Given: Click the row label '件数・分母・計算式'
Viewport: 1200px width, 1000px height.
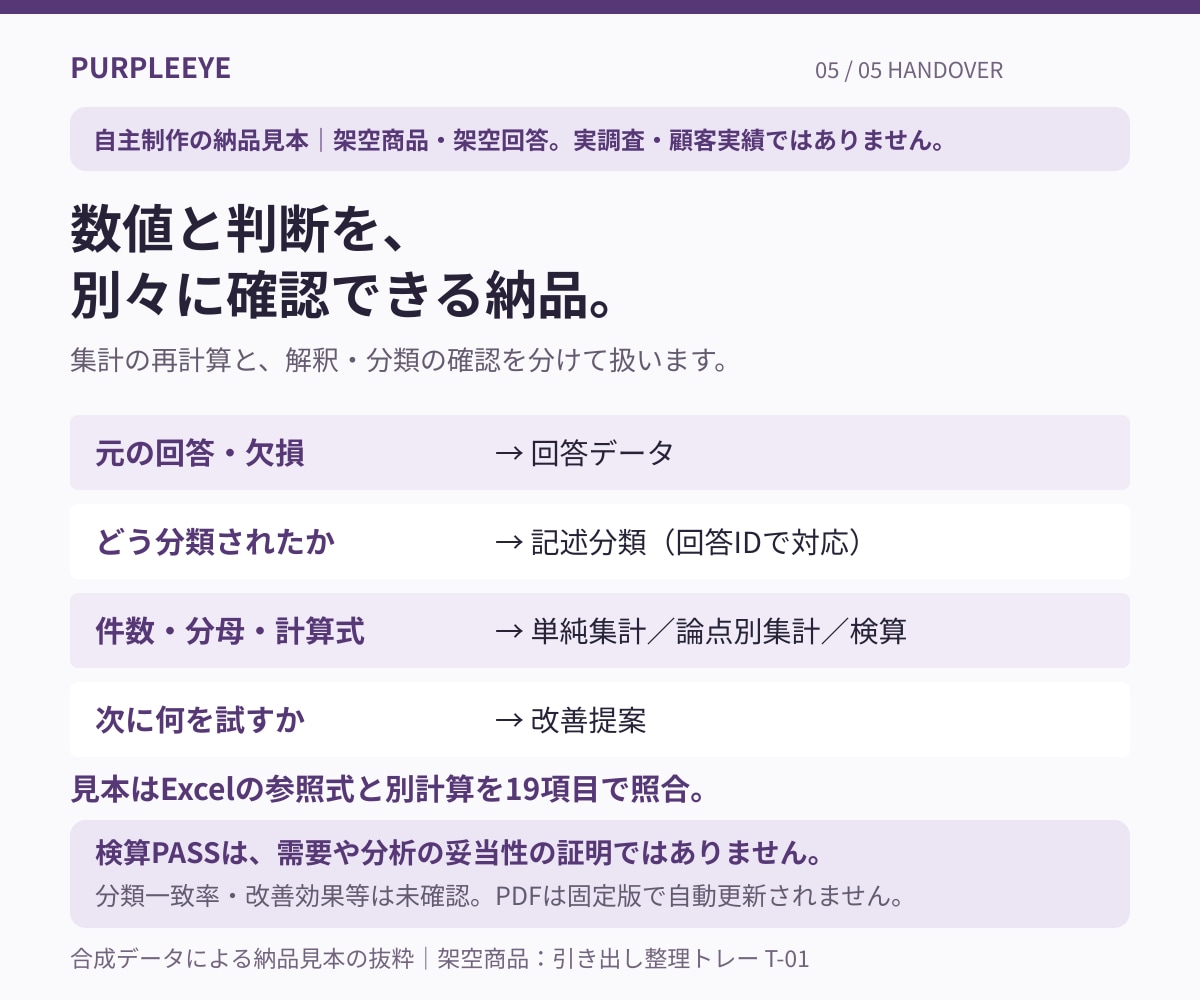Looking at the screenshot, I should (x=230, y=631).
